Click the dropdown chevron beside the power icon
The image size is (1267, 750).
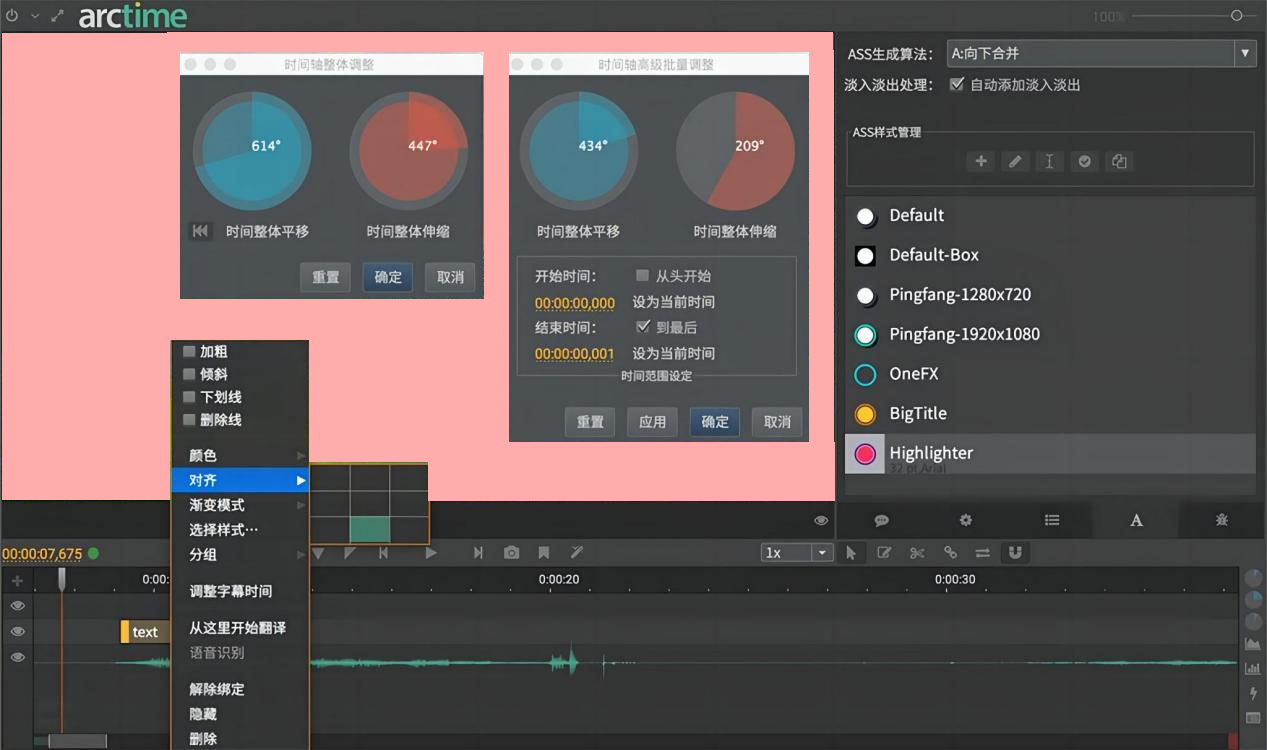click(35, 16)
